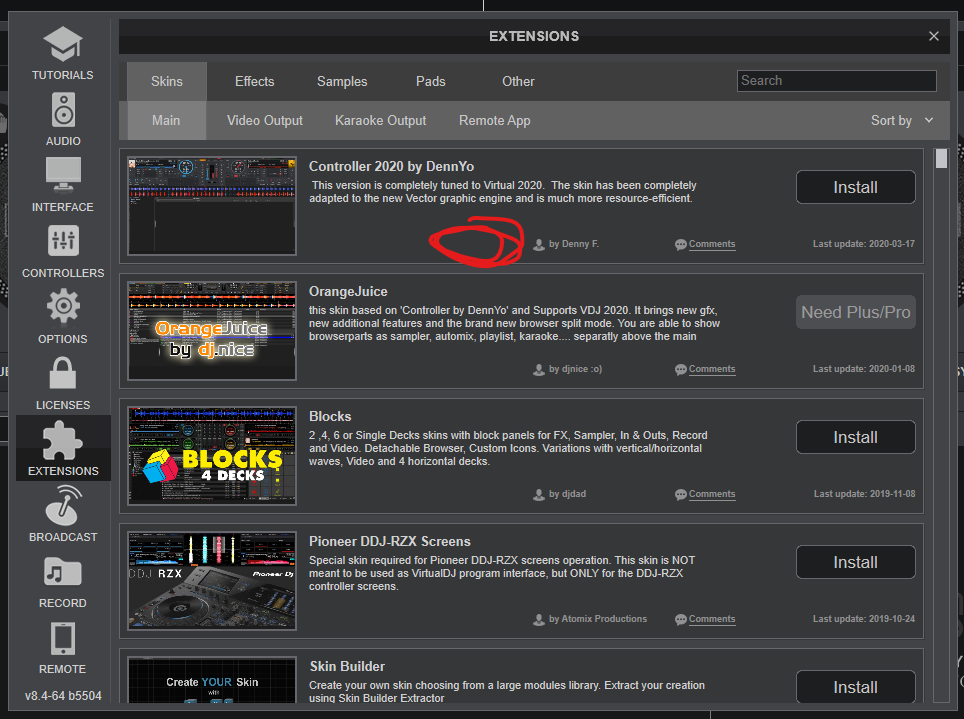Open the Broadcast satellite dish icon
The width and height of the screenshot is (964, 719).
coord(63,505)
